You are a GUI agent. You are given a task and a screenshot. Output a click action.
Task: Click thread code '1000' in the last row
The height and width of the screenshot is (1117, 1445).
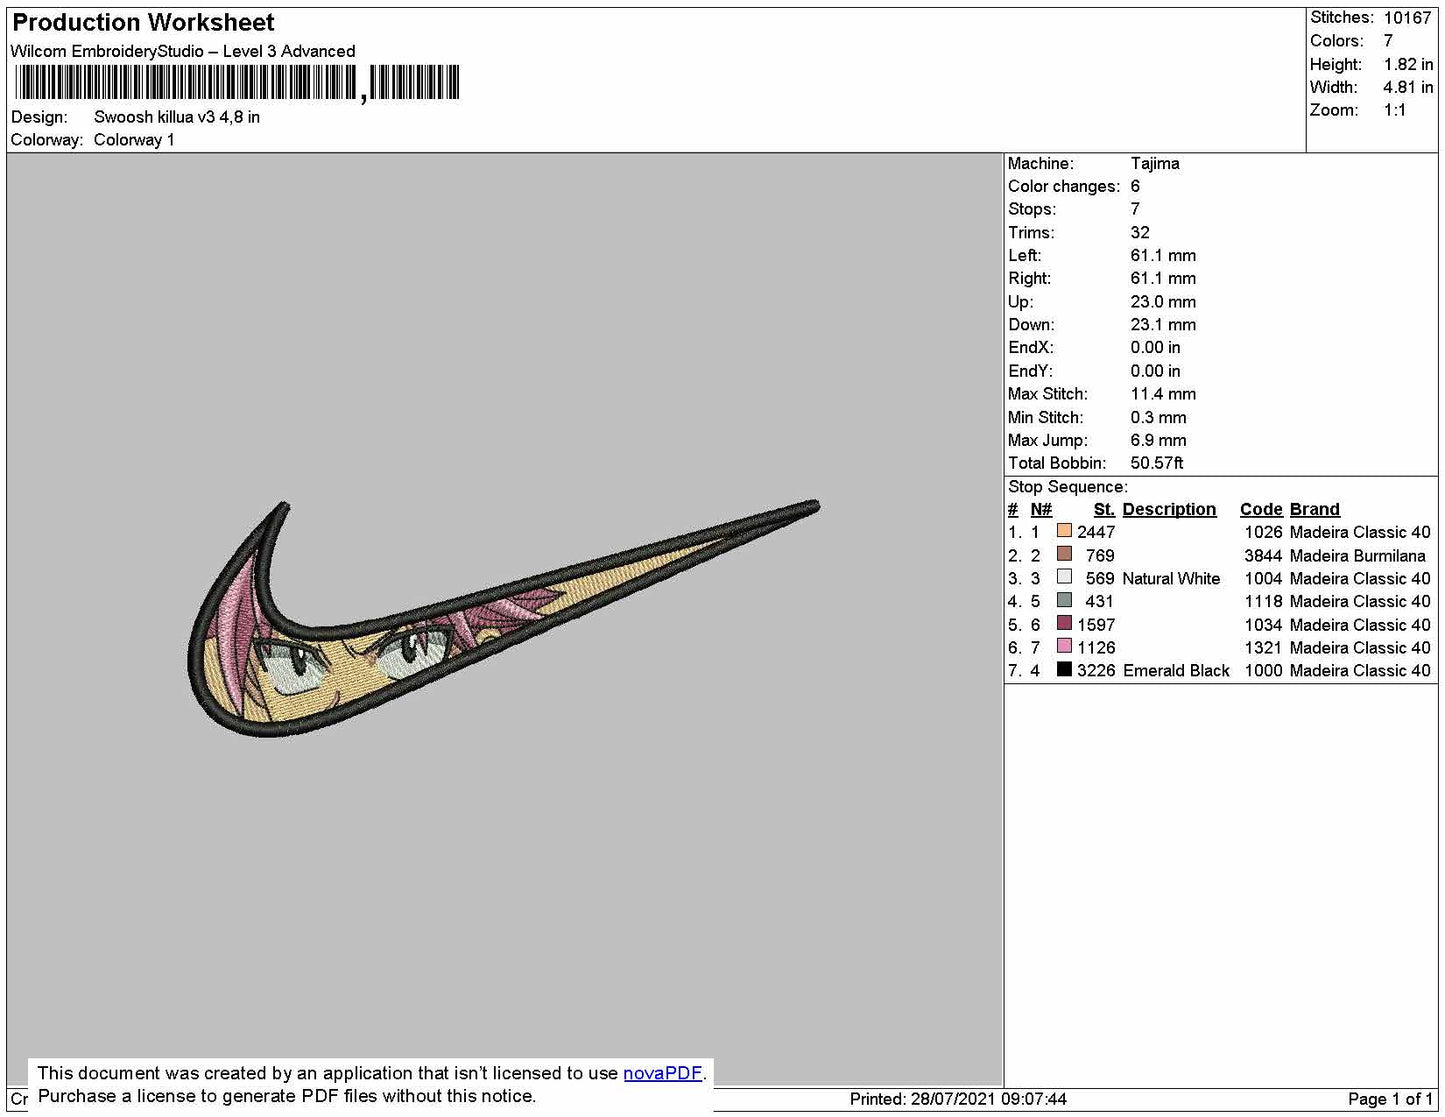tap(1263, 670)
